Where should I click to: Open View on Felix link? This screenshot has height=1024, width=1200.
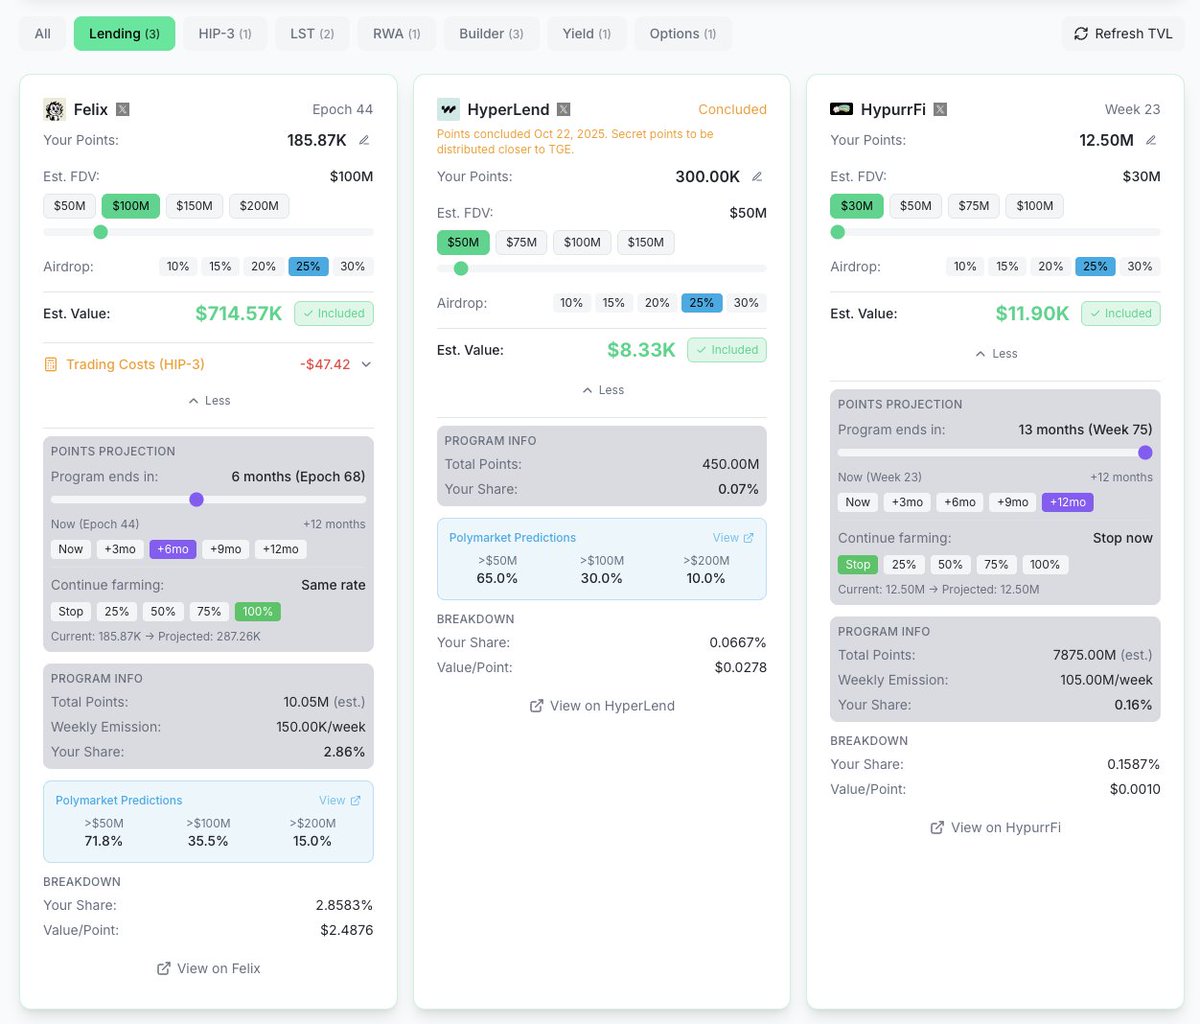[208, 968]
